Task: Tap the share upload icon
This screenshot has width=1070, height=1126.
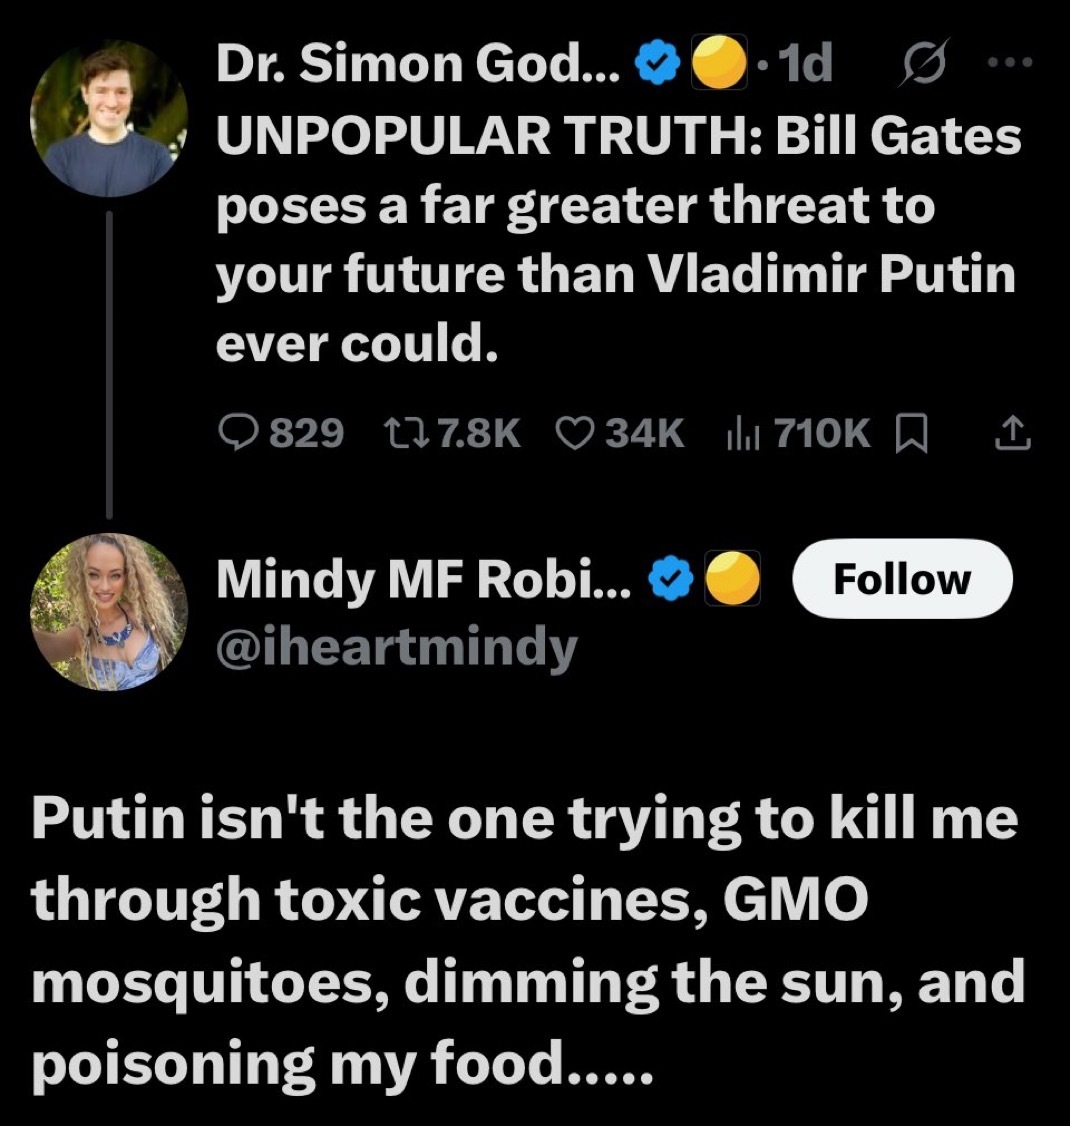Action: (x=1012, y=433)
